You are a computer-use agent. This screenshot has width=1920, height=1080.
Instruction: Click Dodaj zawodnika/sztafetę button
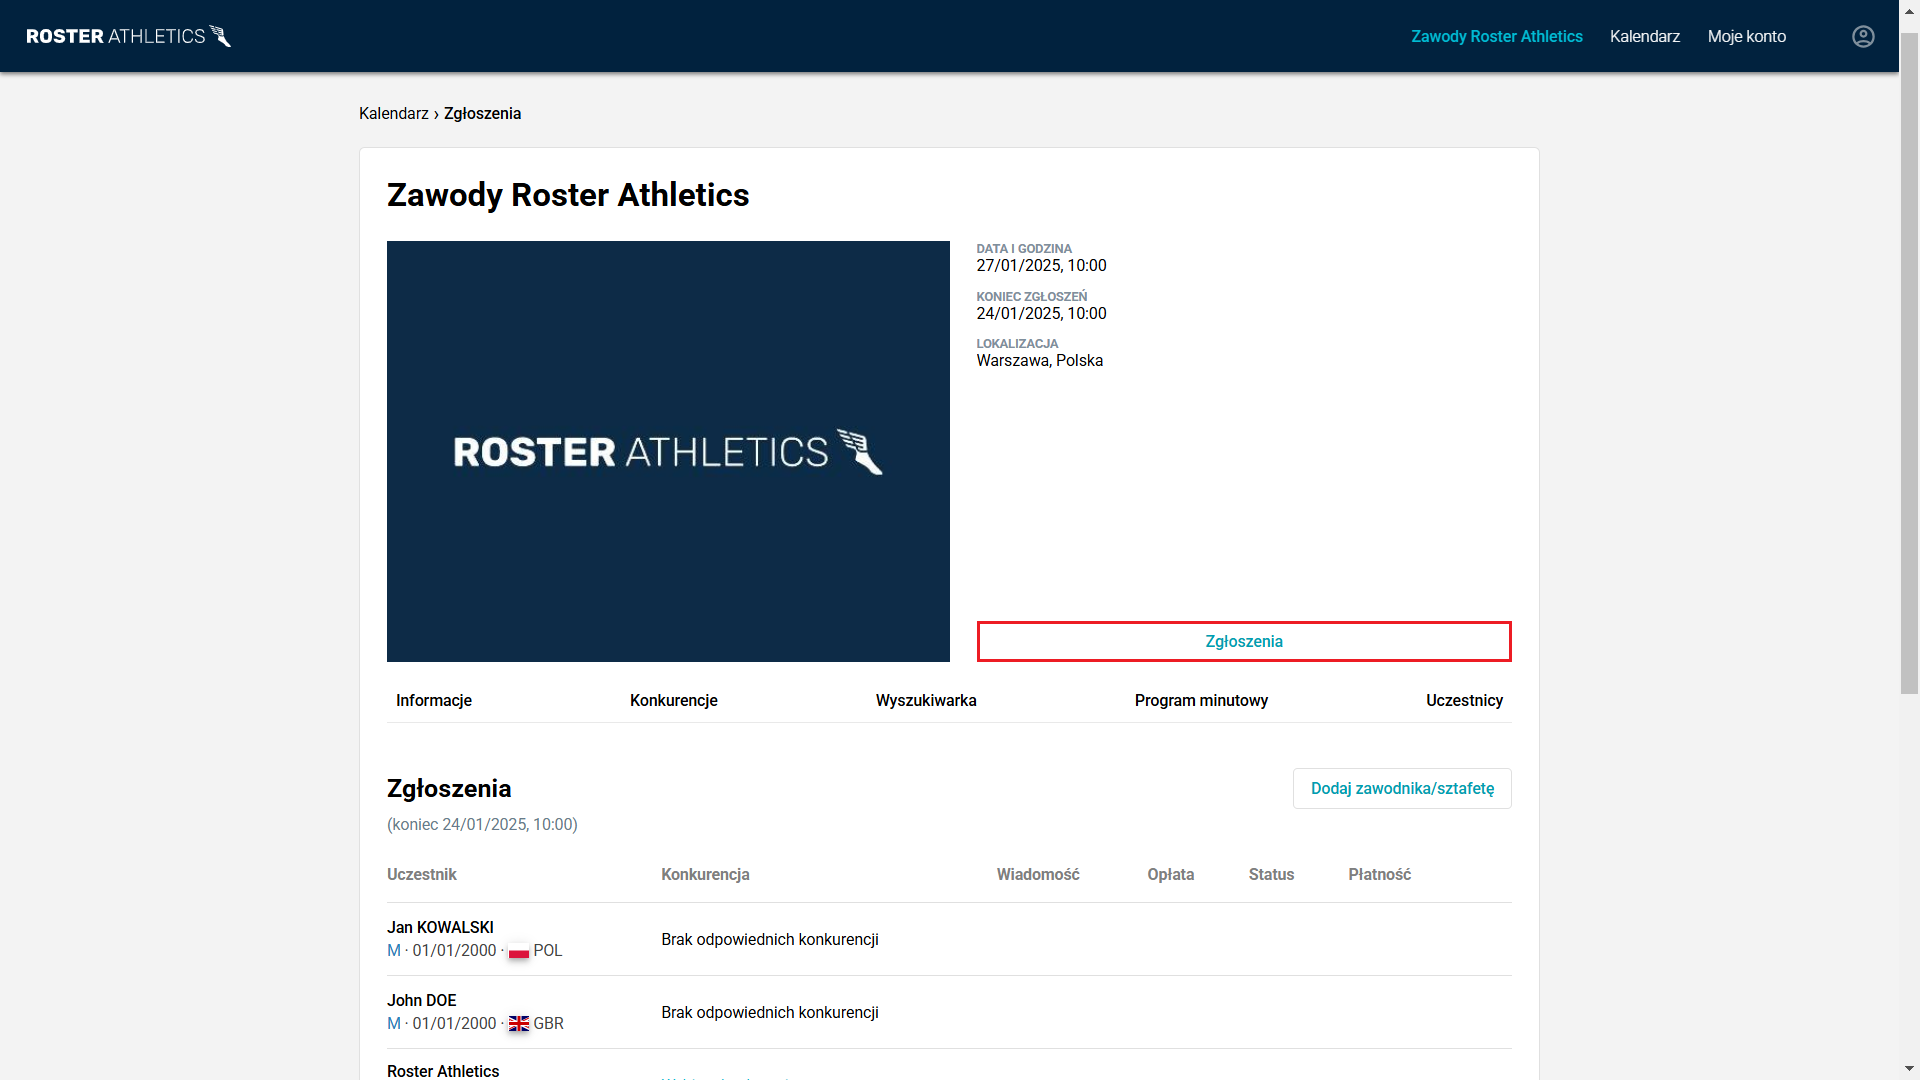tap(1401, 789)
